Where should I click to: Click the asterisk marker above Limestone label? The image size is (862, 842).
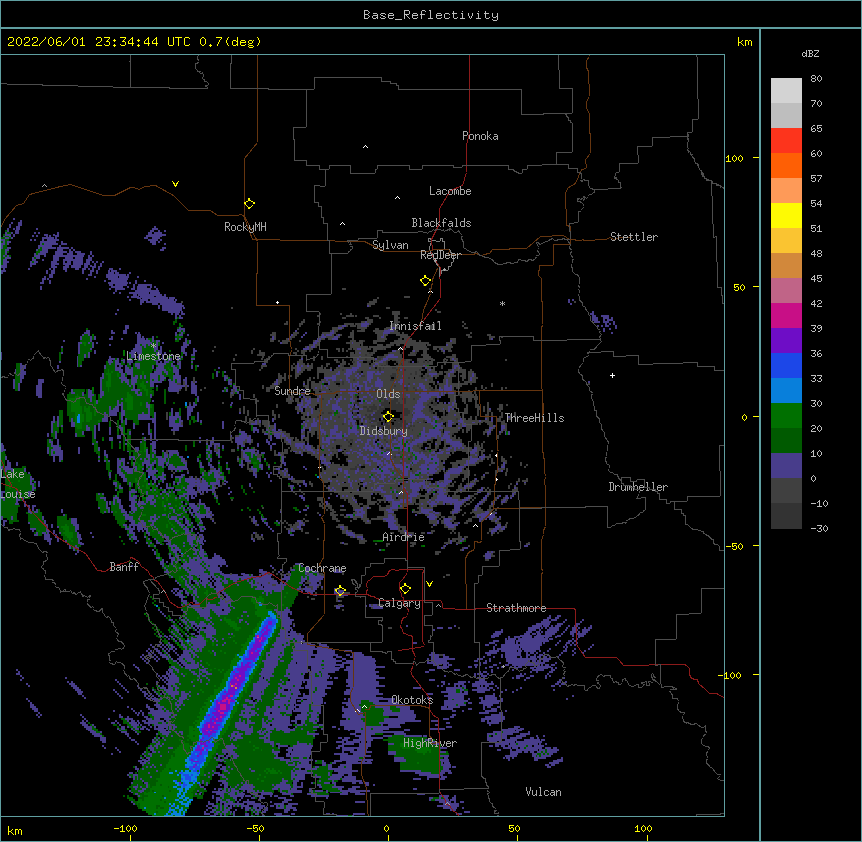[153, 346]
